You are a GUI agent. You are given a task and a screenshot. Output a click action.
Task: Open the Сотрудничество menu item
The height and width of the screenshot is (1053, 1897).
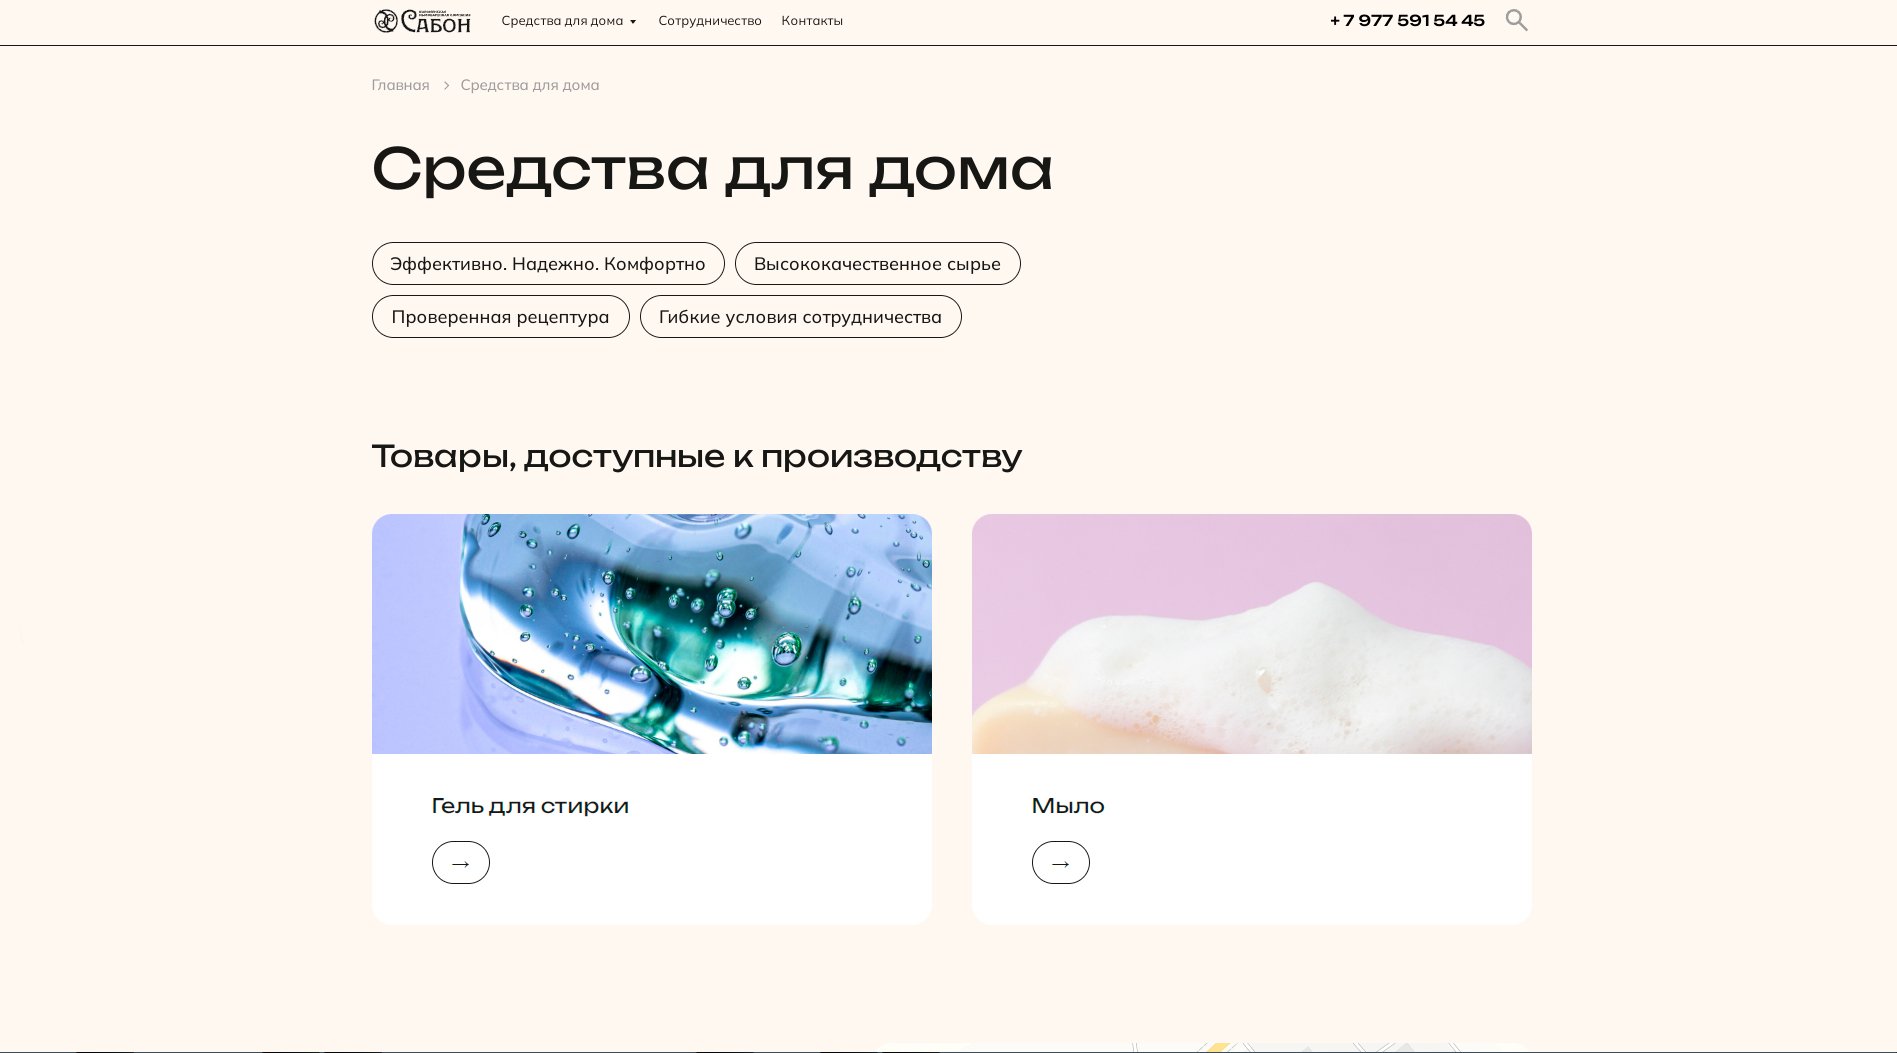click(710, 21)
